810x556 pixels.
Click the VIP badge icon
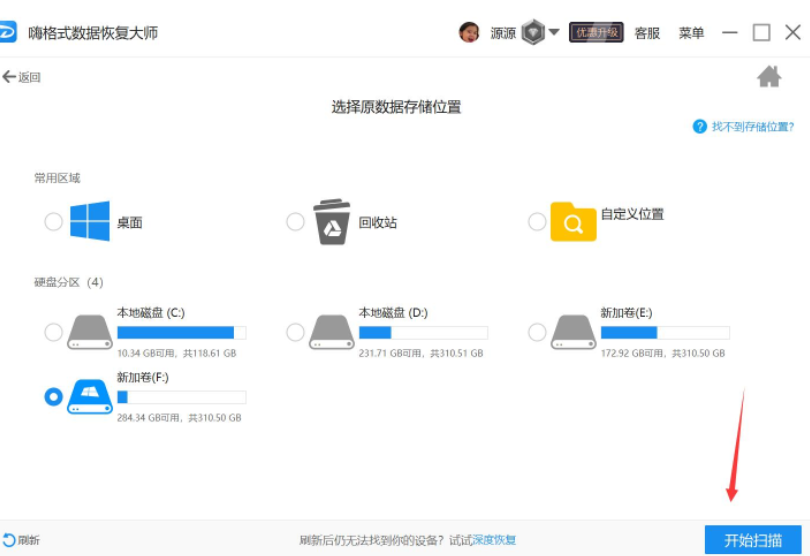point(533,32)
